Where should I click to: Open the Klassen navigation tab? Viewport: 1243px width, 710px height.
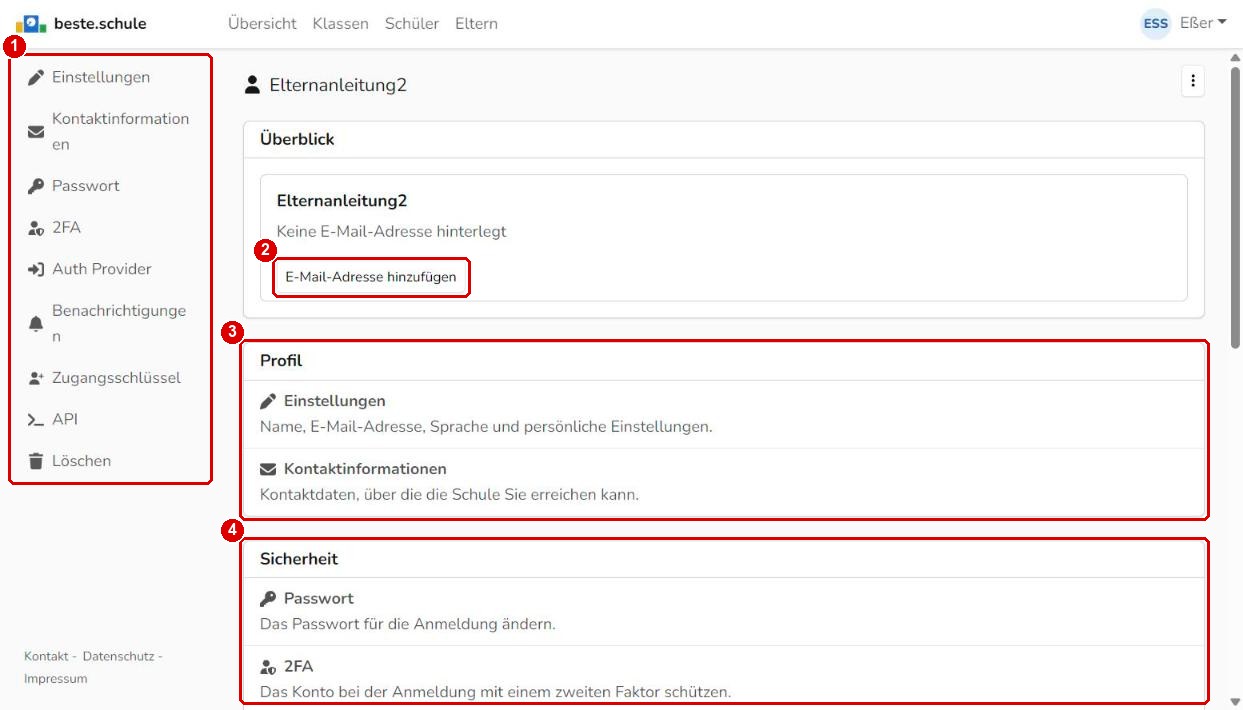(340, 23)
